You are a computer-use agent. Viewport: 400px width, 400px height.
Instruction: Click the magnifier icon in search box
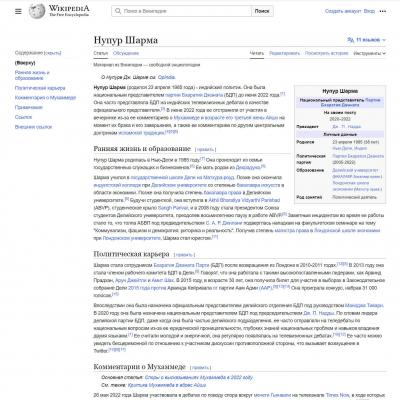118,11
